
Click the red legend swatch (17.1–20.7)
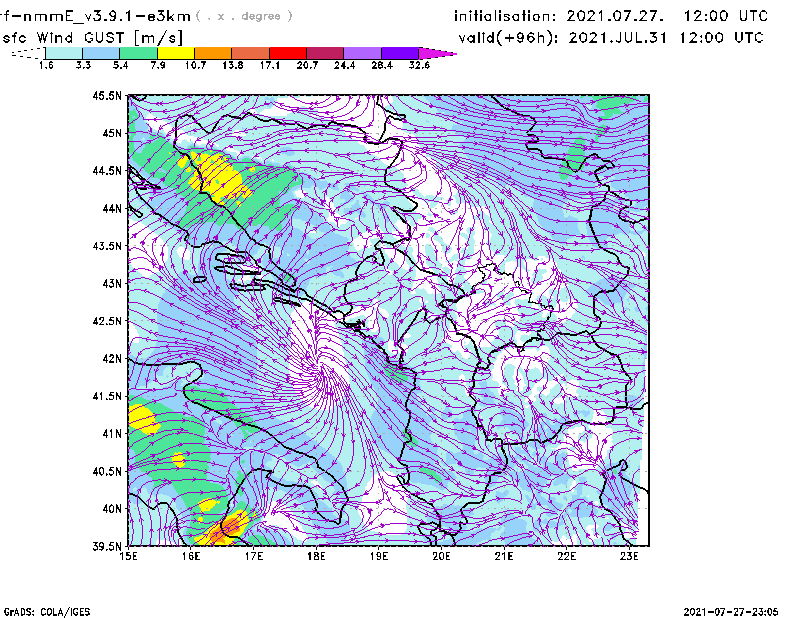[288, 53]
